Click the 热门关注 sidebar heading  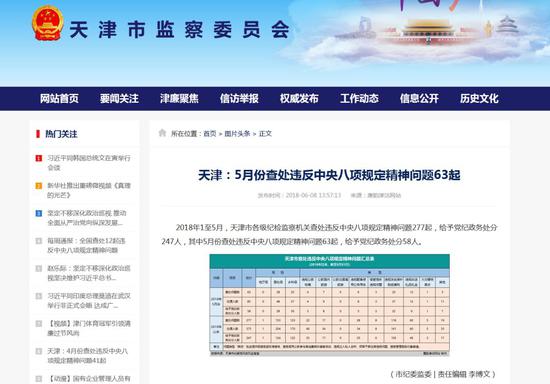click(x=61, y=134)
